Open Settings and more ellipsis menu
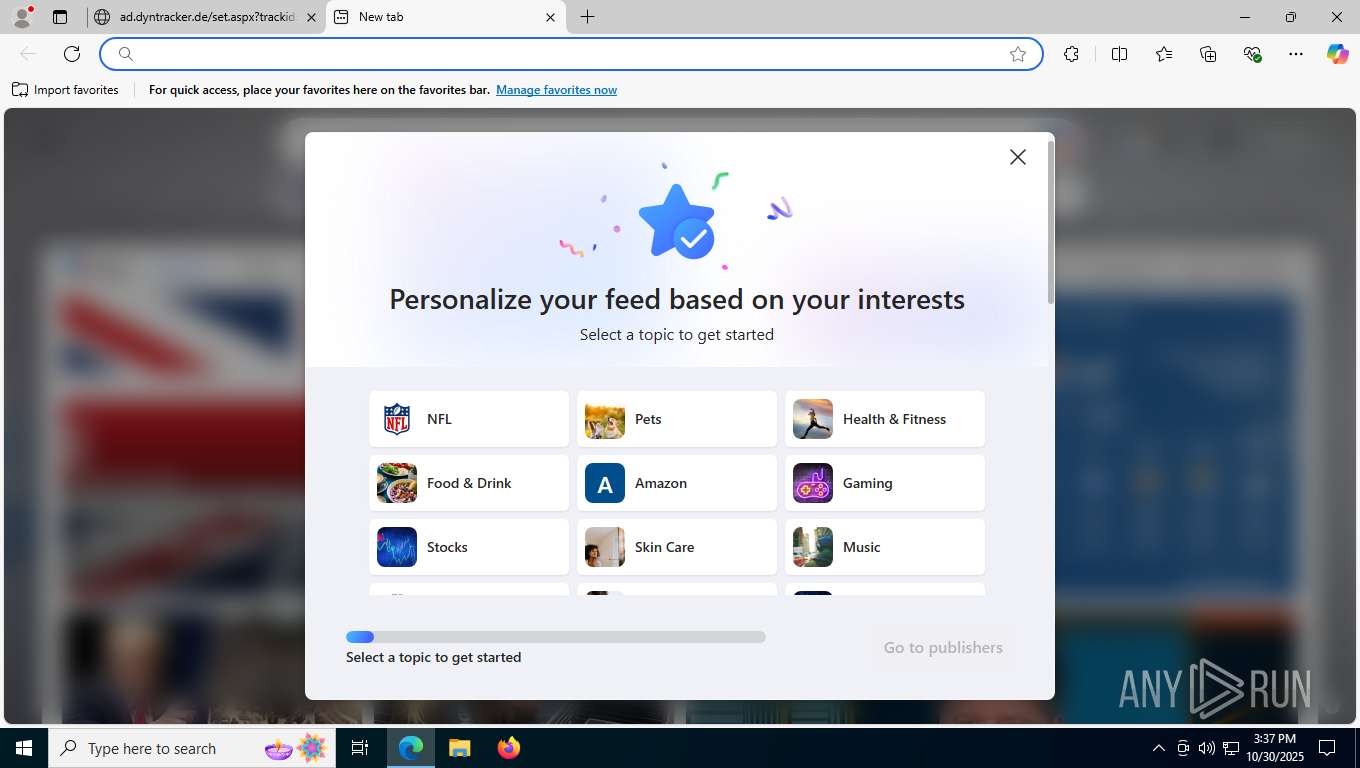The width and height of the screenshot is (1360, 768). (1296, 54)
